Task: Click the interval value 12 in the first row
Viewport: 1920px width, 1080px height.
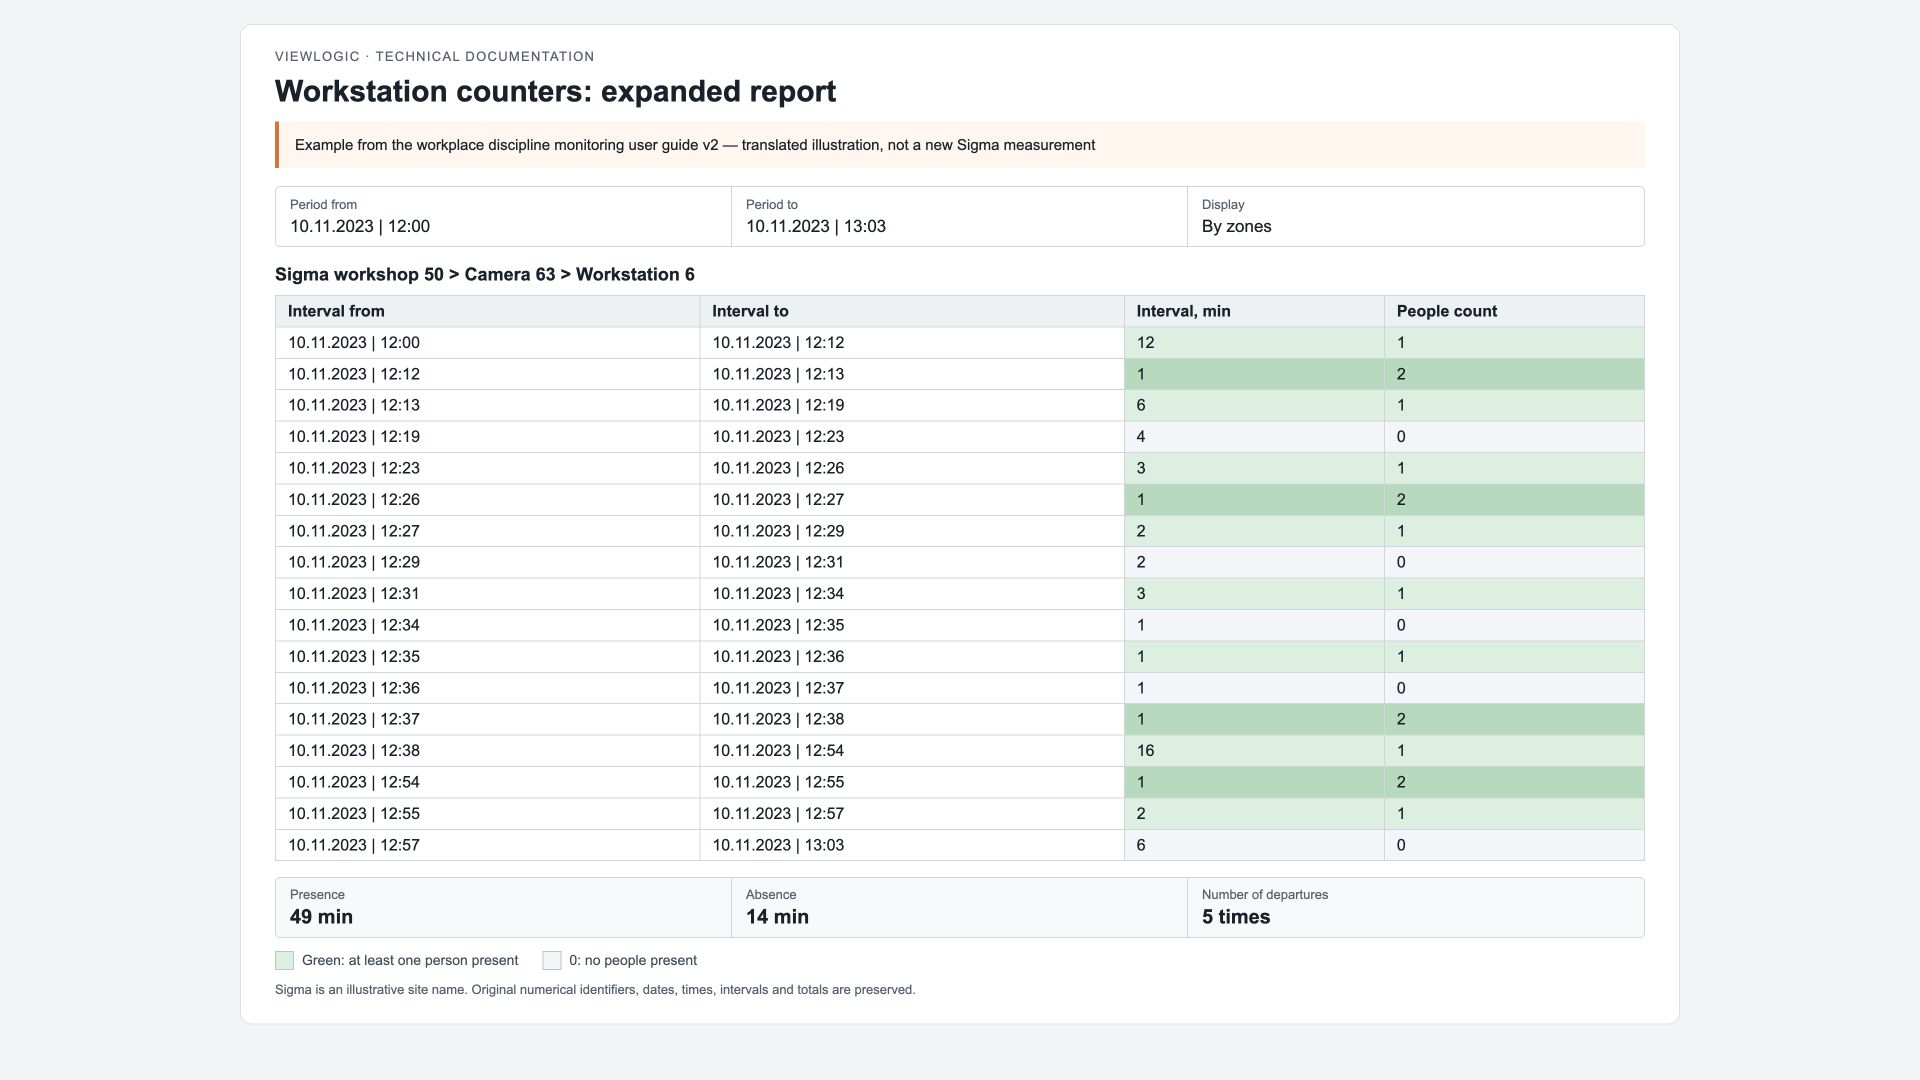Action: tap(1145, 343)
